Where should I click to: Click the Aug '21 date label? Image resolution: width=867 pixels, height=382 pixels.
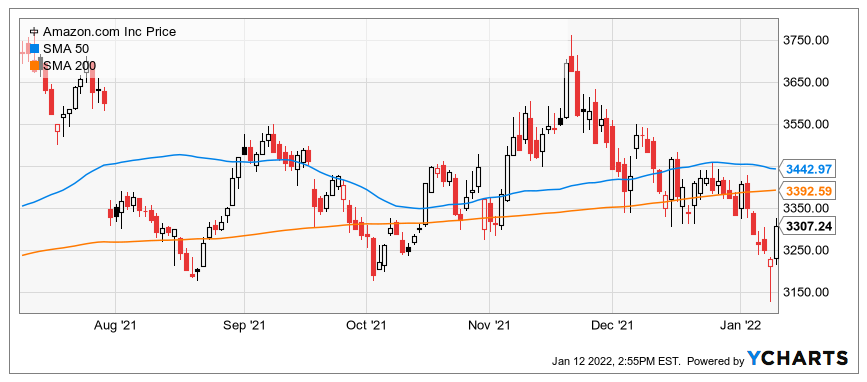(116, 325)
